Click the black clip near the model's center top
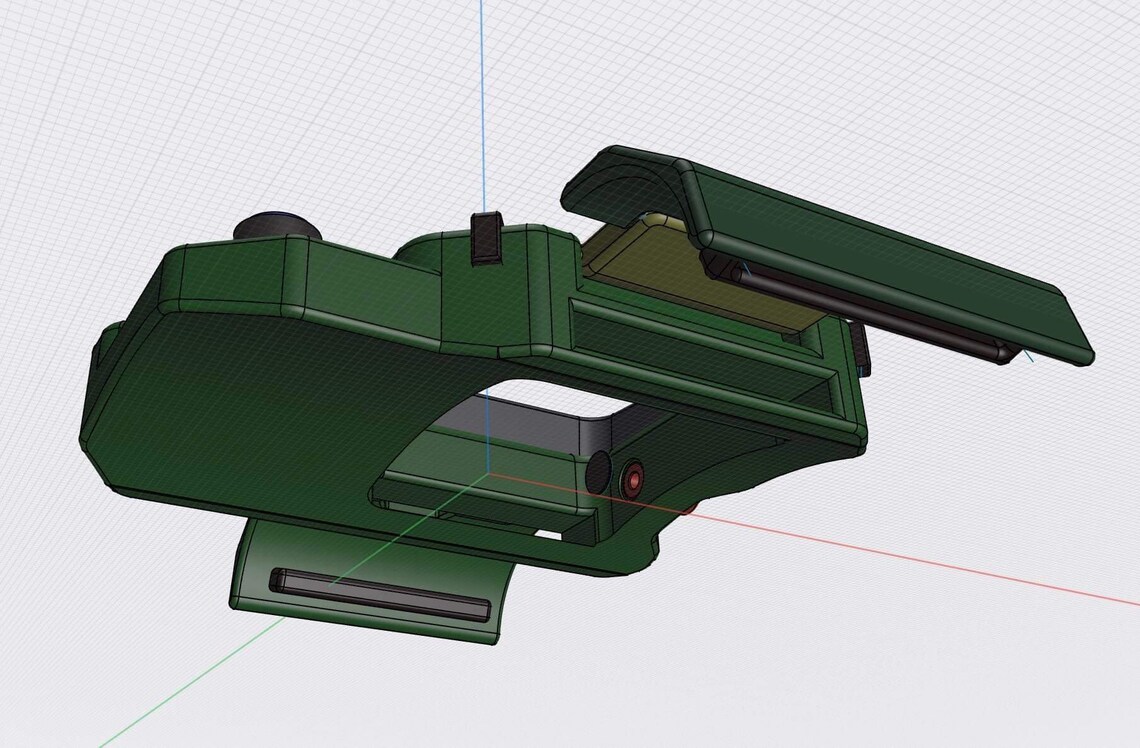This screenshot has height=748, width=1140. click(x=484, y=240)
